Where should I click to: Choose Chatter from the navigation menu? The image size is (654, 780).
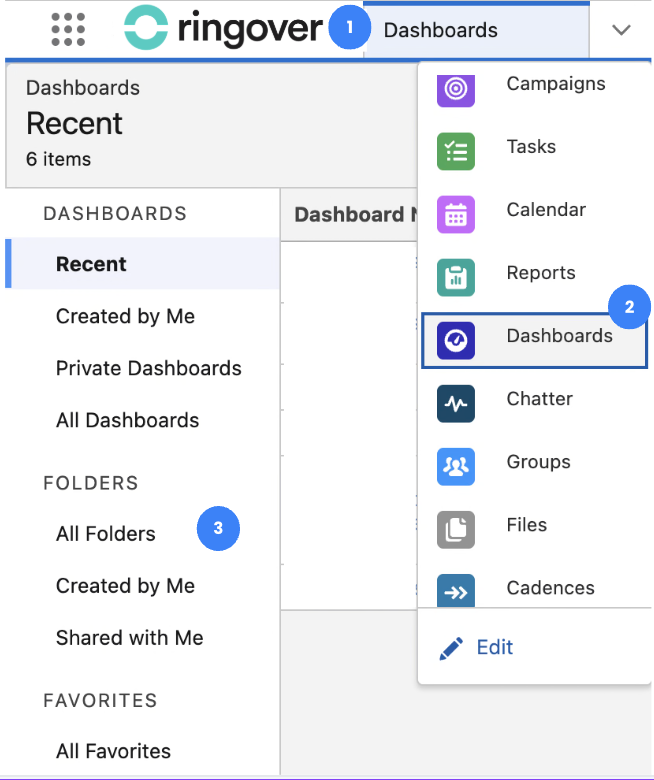(539, 399)
